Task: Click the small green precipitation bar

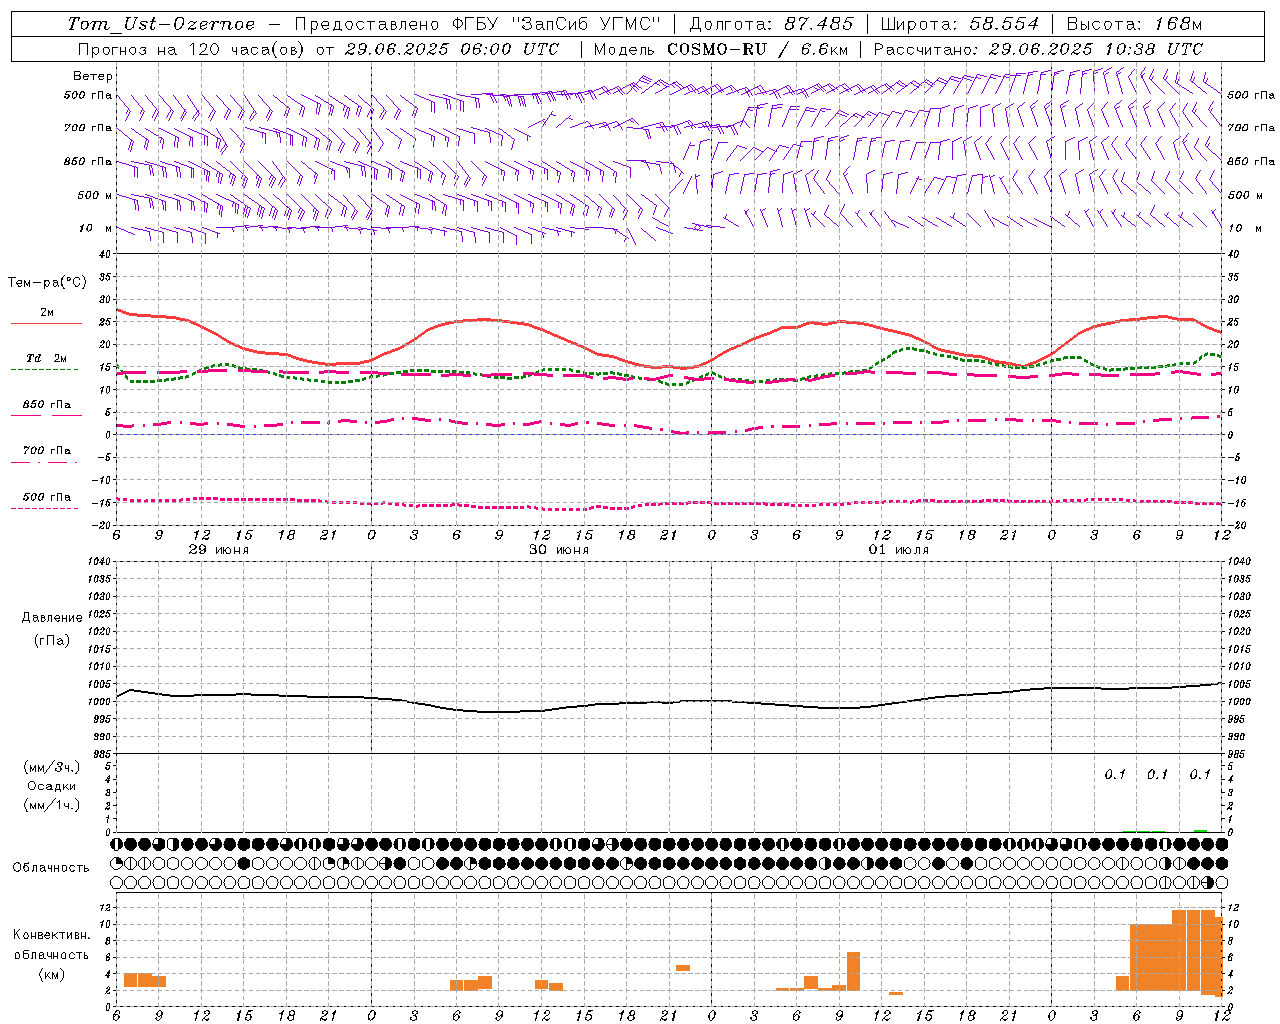Action: [x=1200, y=830]
